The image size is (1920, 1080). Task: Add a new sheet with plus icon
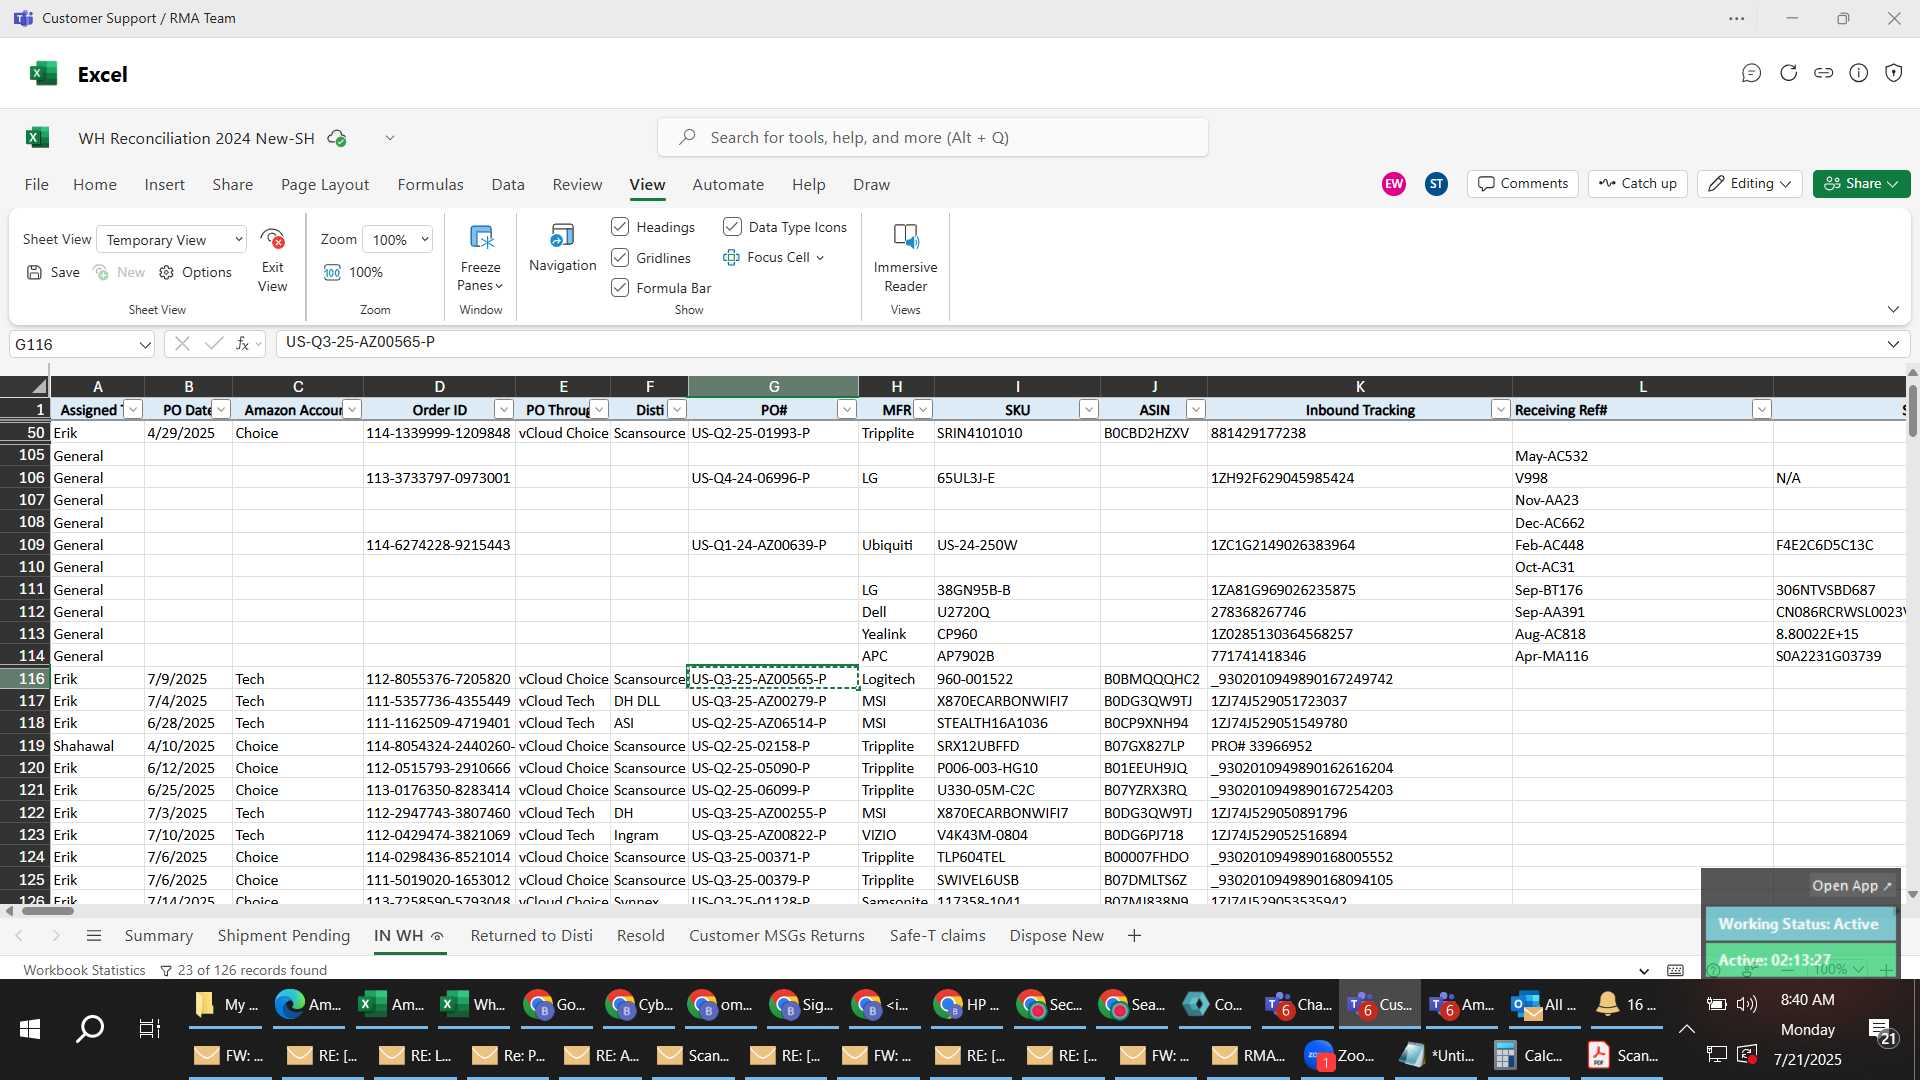coord(1134,936)
